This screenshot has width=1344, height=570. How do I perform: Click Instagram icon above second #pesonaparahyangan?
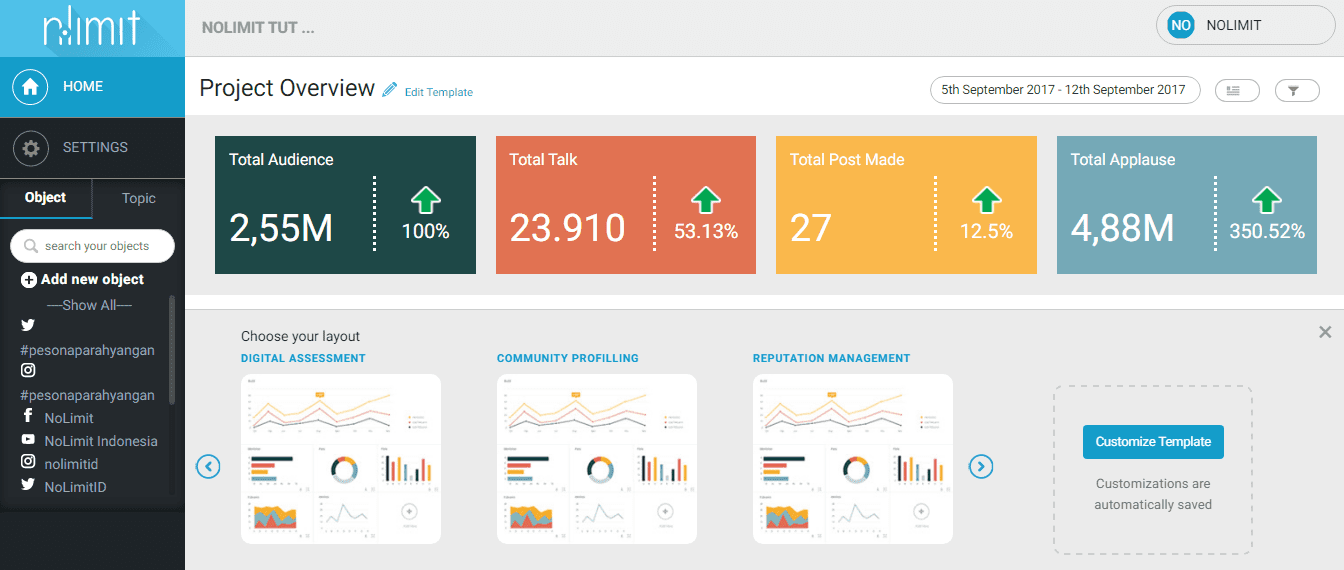28,370
